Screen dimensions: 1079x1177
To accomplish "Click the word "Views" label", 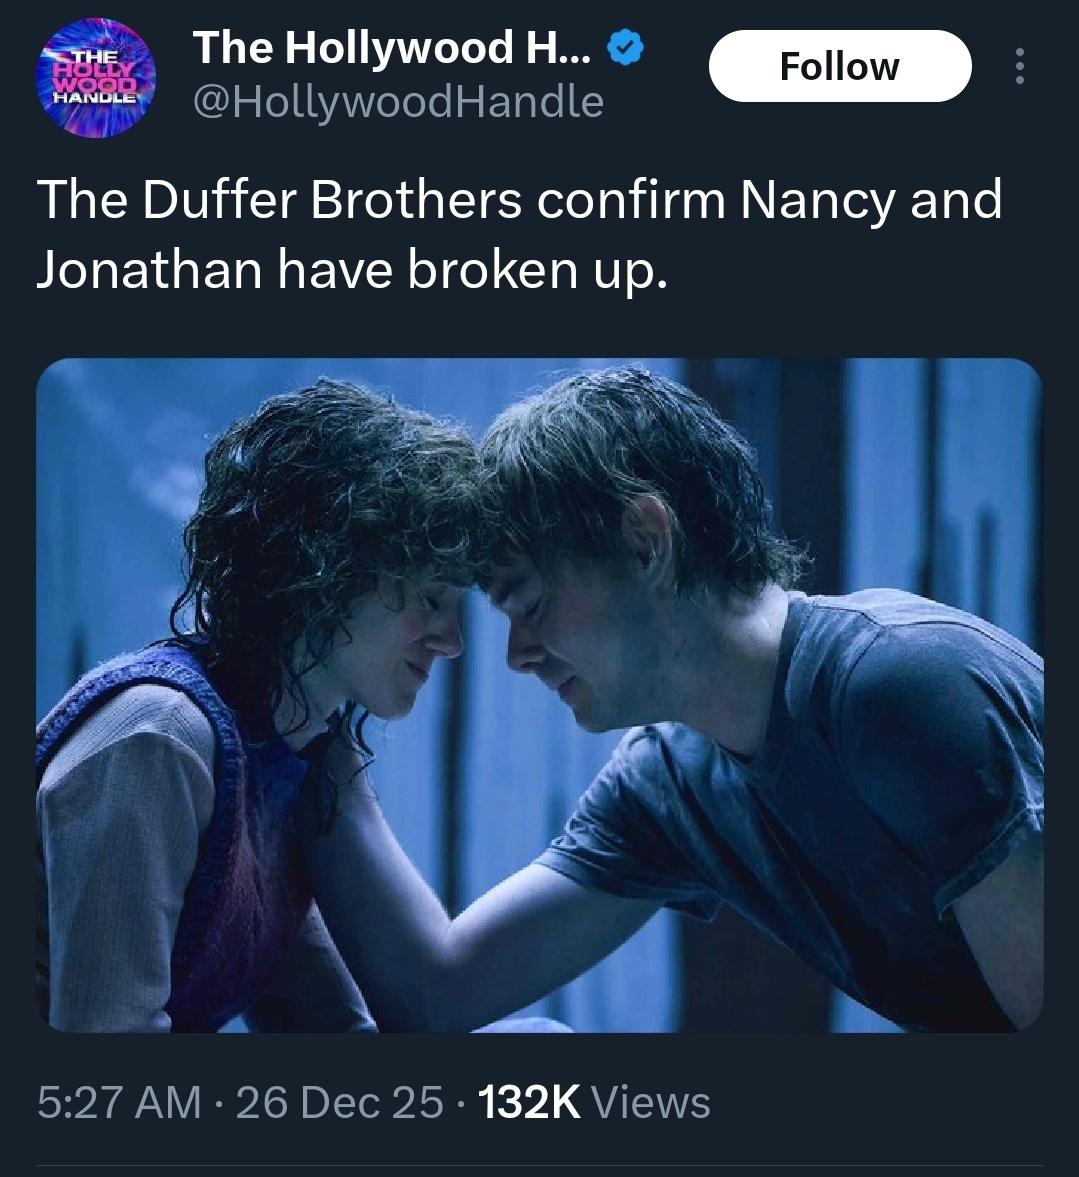I will tap(651, 1102).
